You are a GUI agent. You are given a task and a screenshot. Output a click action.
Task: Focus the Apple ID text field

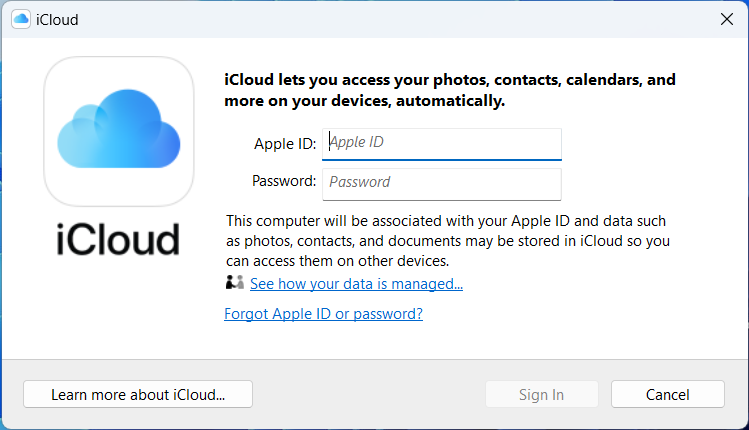(442, 144)
